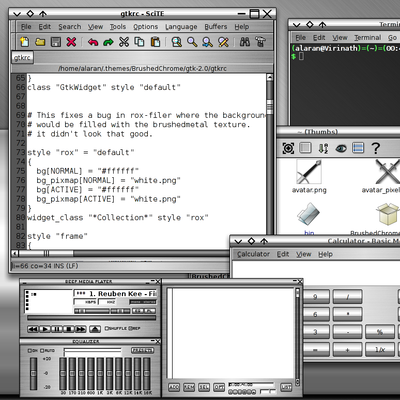Click the Cut scissors icon

click(x=124, y=42)
